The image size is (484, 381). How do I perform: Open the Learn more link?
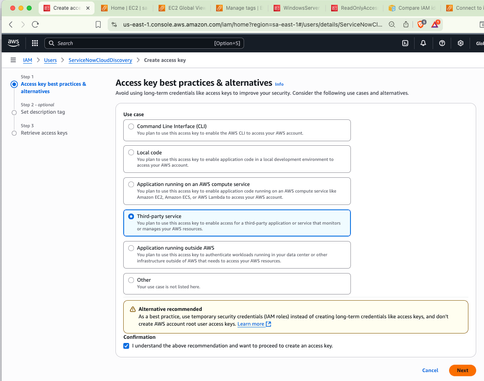pyautogui.click(x=251, y=324)
